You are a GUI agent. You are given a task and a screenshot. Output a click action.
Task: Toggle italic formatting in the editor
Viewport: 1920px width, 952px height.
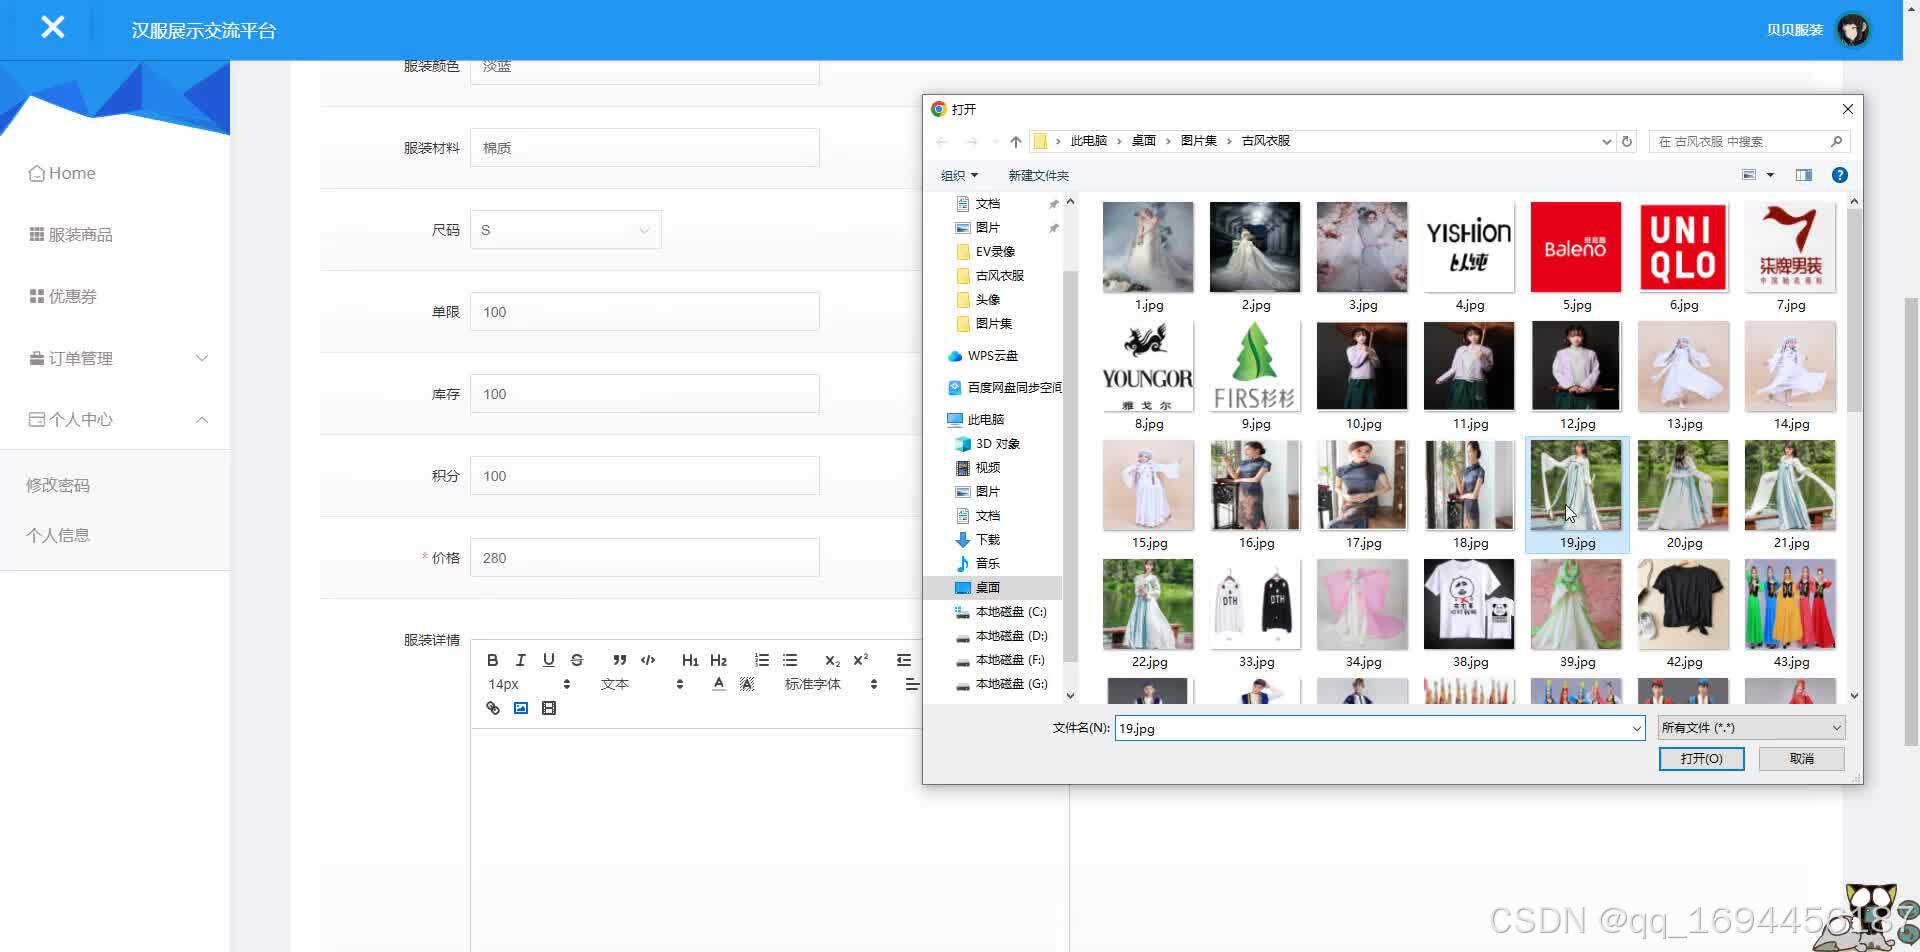click(x=520, y=660)
